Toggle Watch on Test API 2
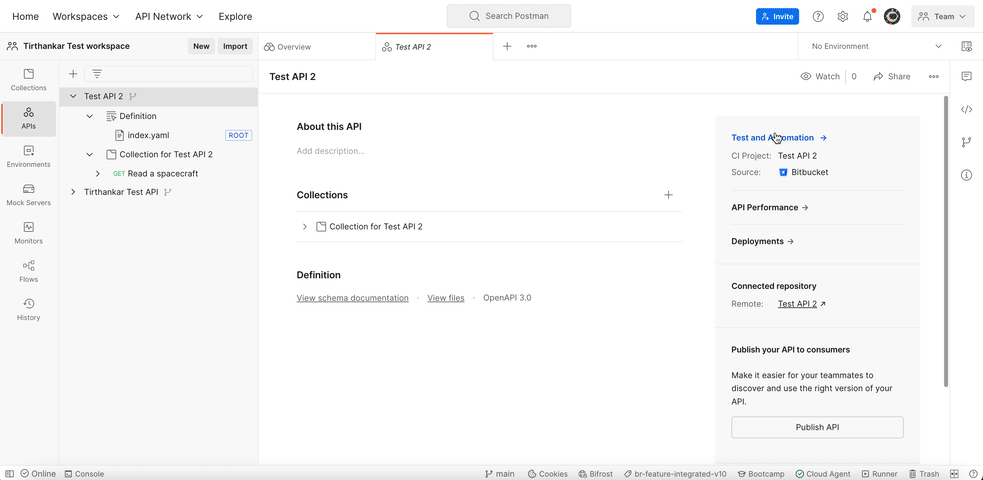The height and width of the screenshot is (480, 983). (820, 76)
